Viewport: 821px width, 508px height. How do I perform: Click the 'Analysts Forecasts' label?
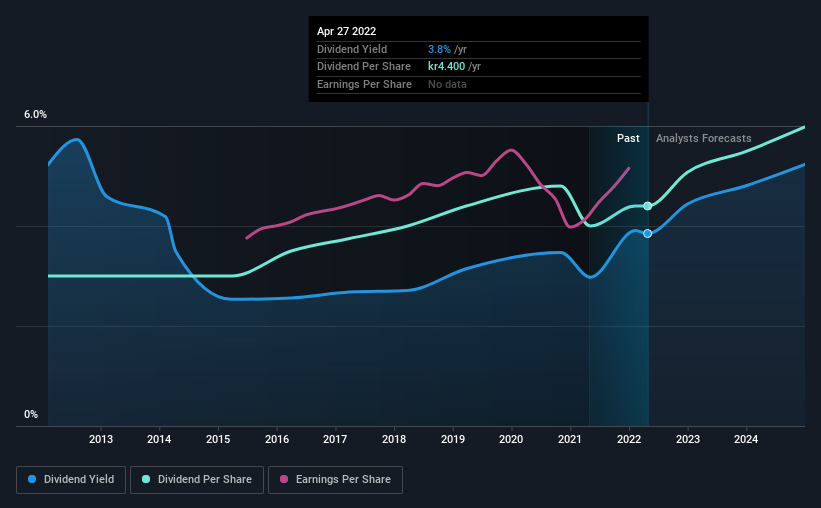[x=703, y=138]
